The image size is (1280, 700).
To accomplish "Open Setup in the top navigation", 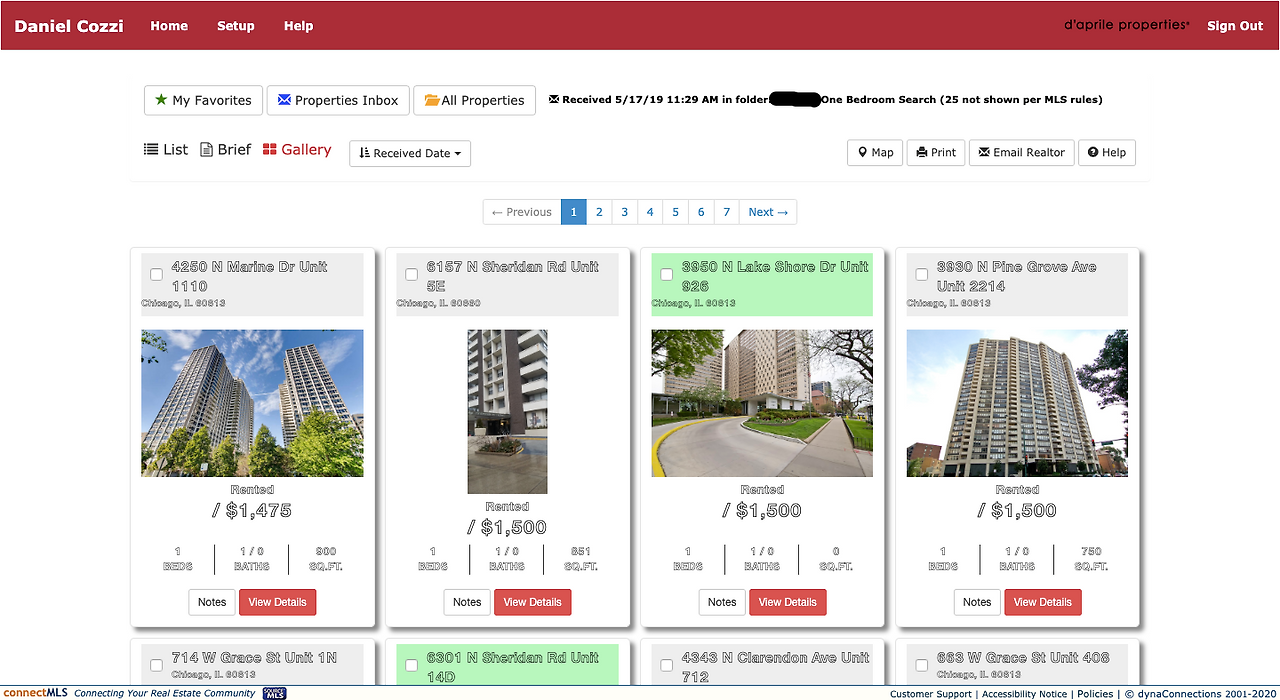I will (x=236, y=26).
